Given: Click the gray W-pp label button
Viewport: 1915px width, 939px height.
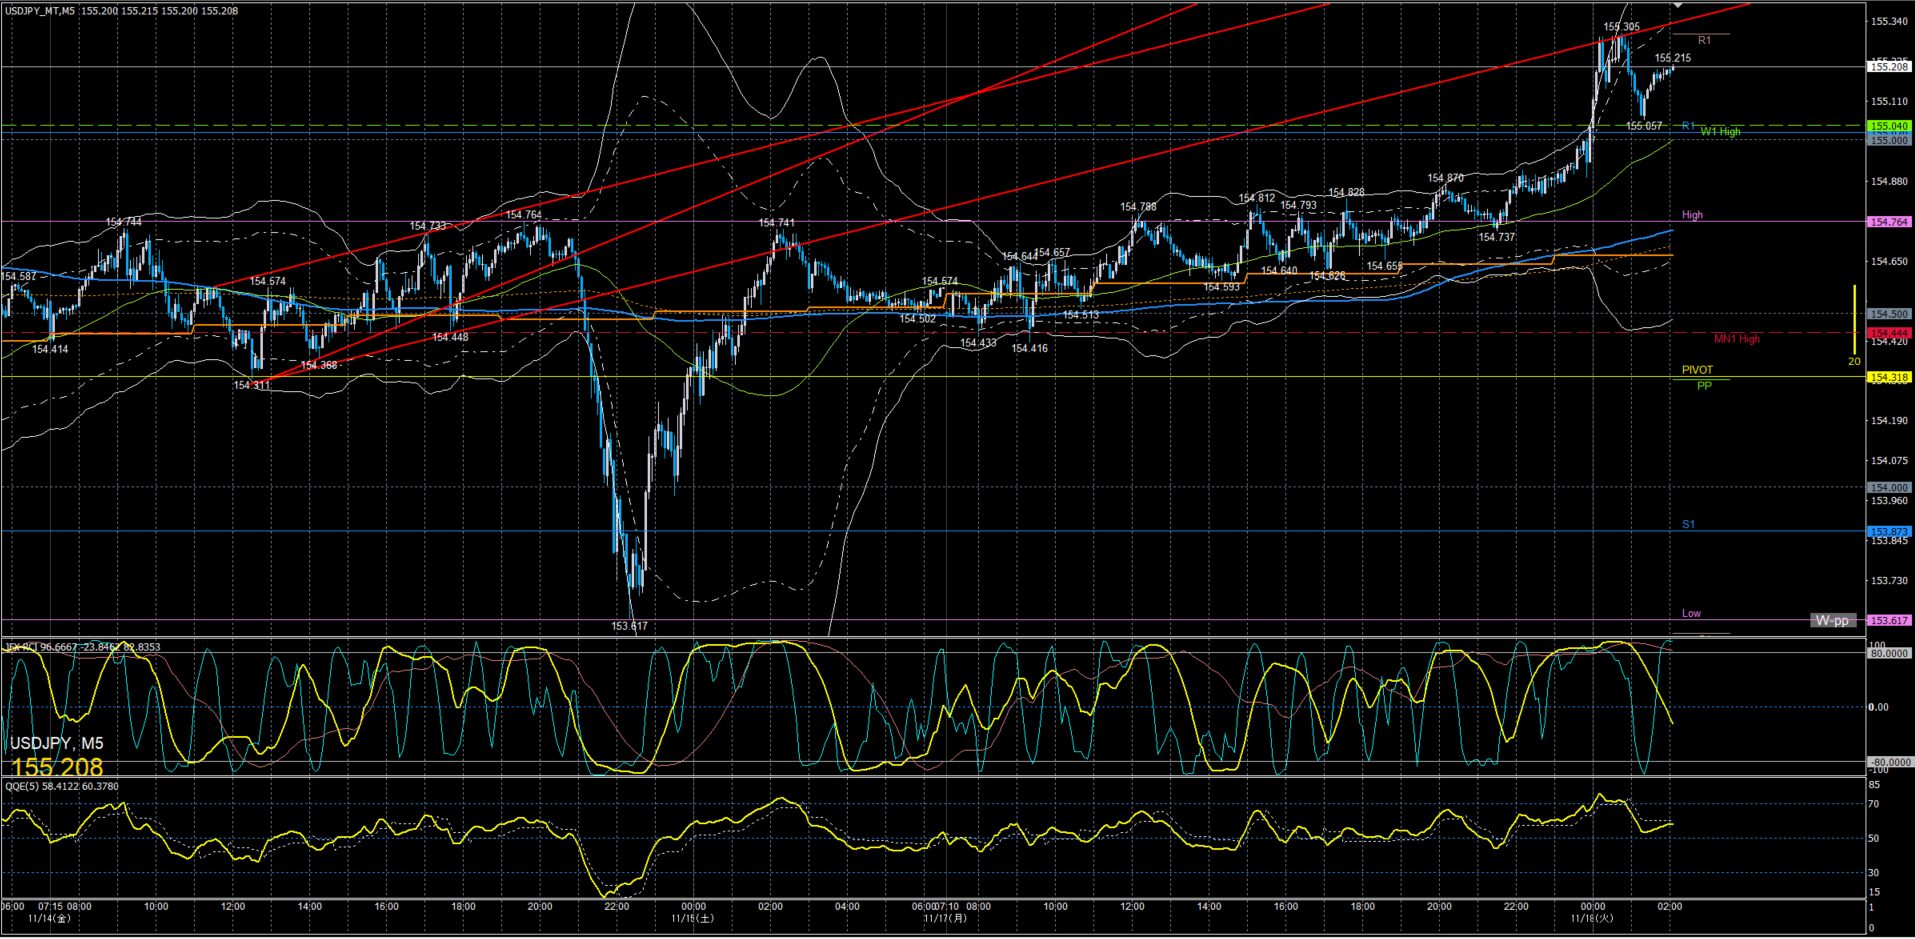Looking at the screenshot, I should (x=1831, y=620).
